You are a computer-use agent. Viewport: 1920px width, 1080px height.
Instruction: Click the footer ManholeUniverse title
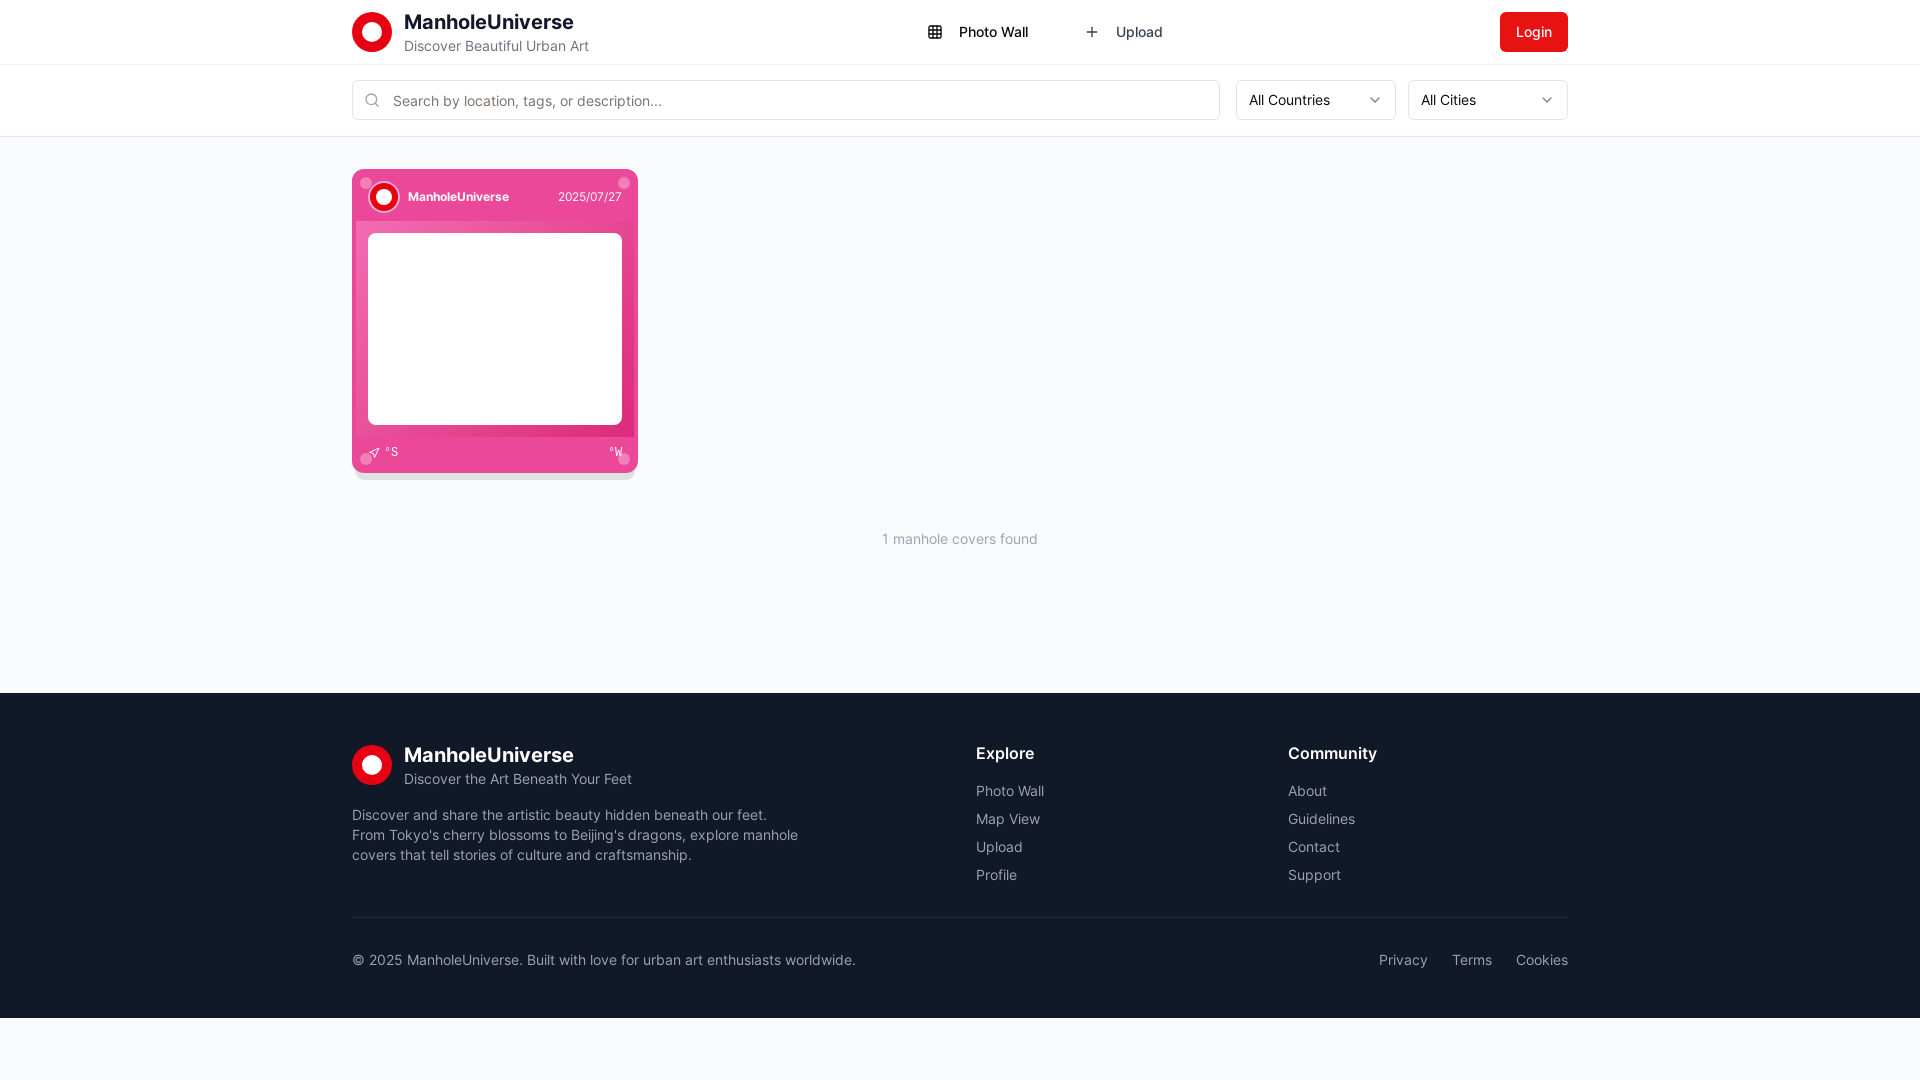[489, 755]
